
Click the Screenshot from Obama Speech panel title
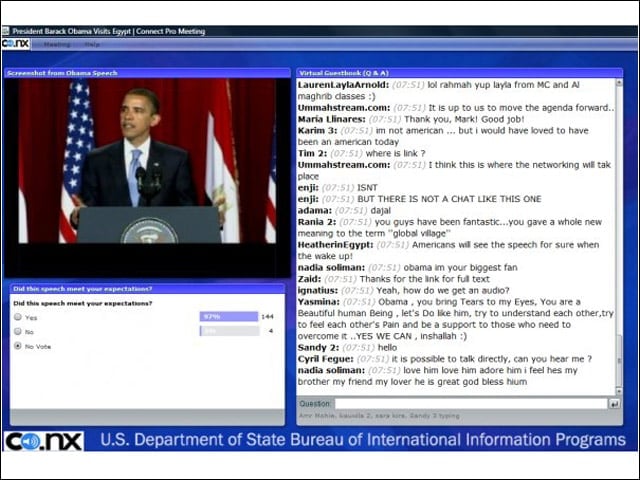[x=62, y=73]
